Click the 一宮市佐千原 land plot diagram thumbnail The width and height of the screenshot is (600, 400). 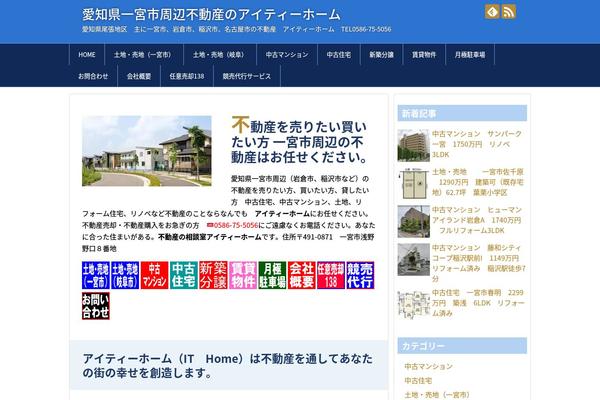(x=413, y=183)
